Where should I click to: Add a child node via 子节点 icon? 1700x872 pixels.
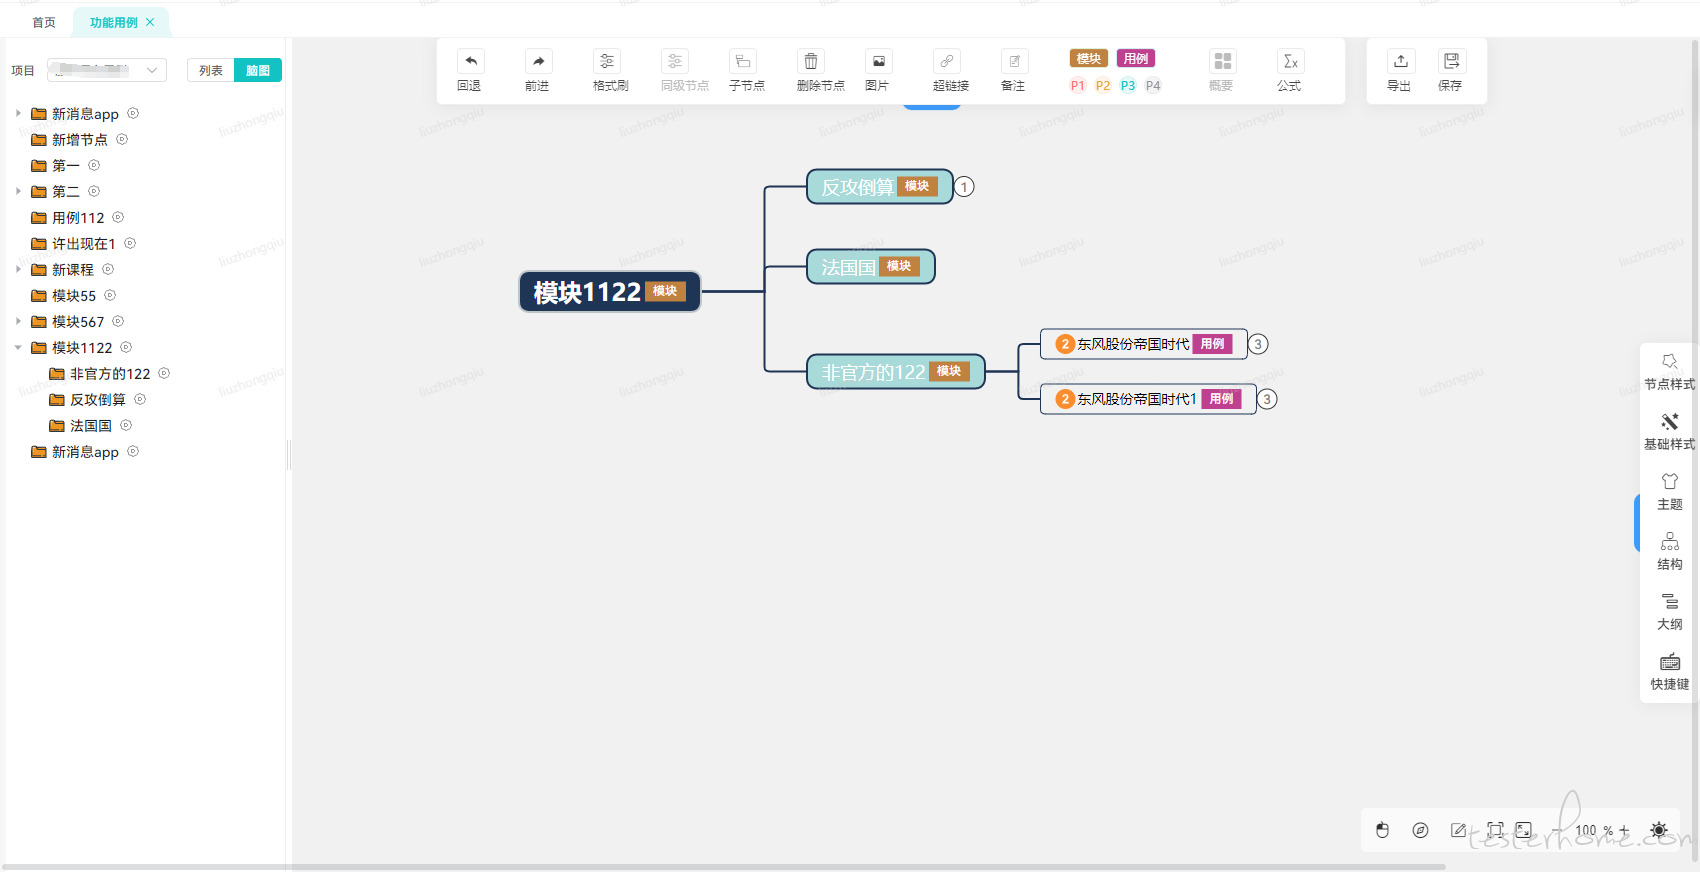(743, 61)
